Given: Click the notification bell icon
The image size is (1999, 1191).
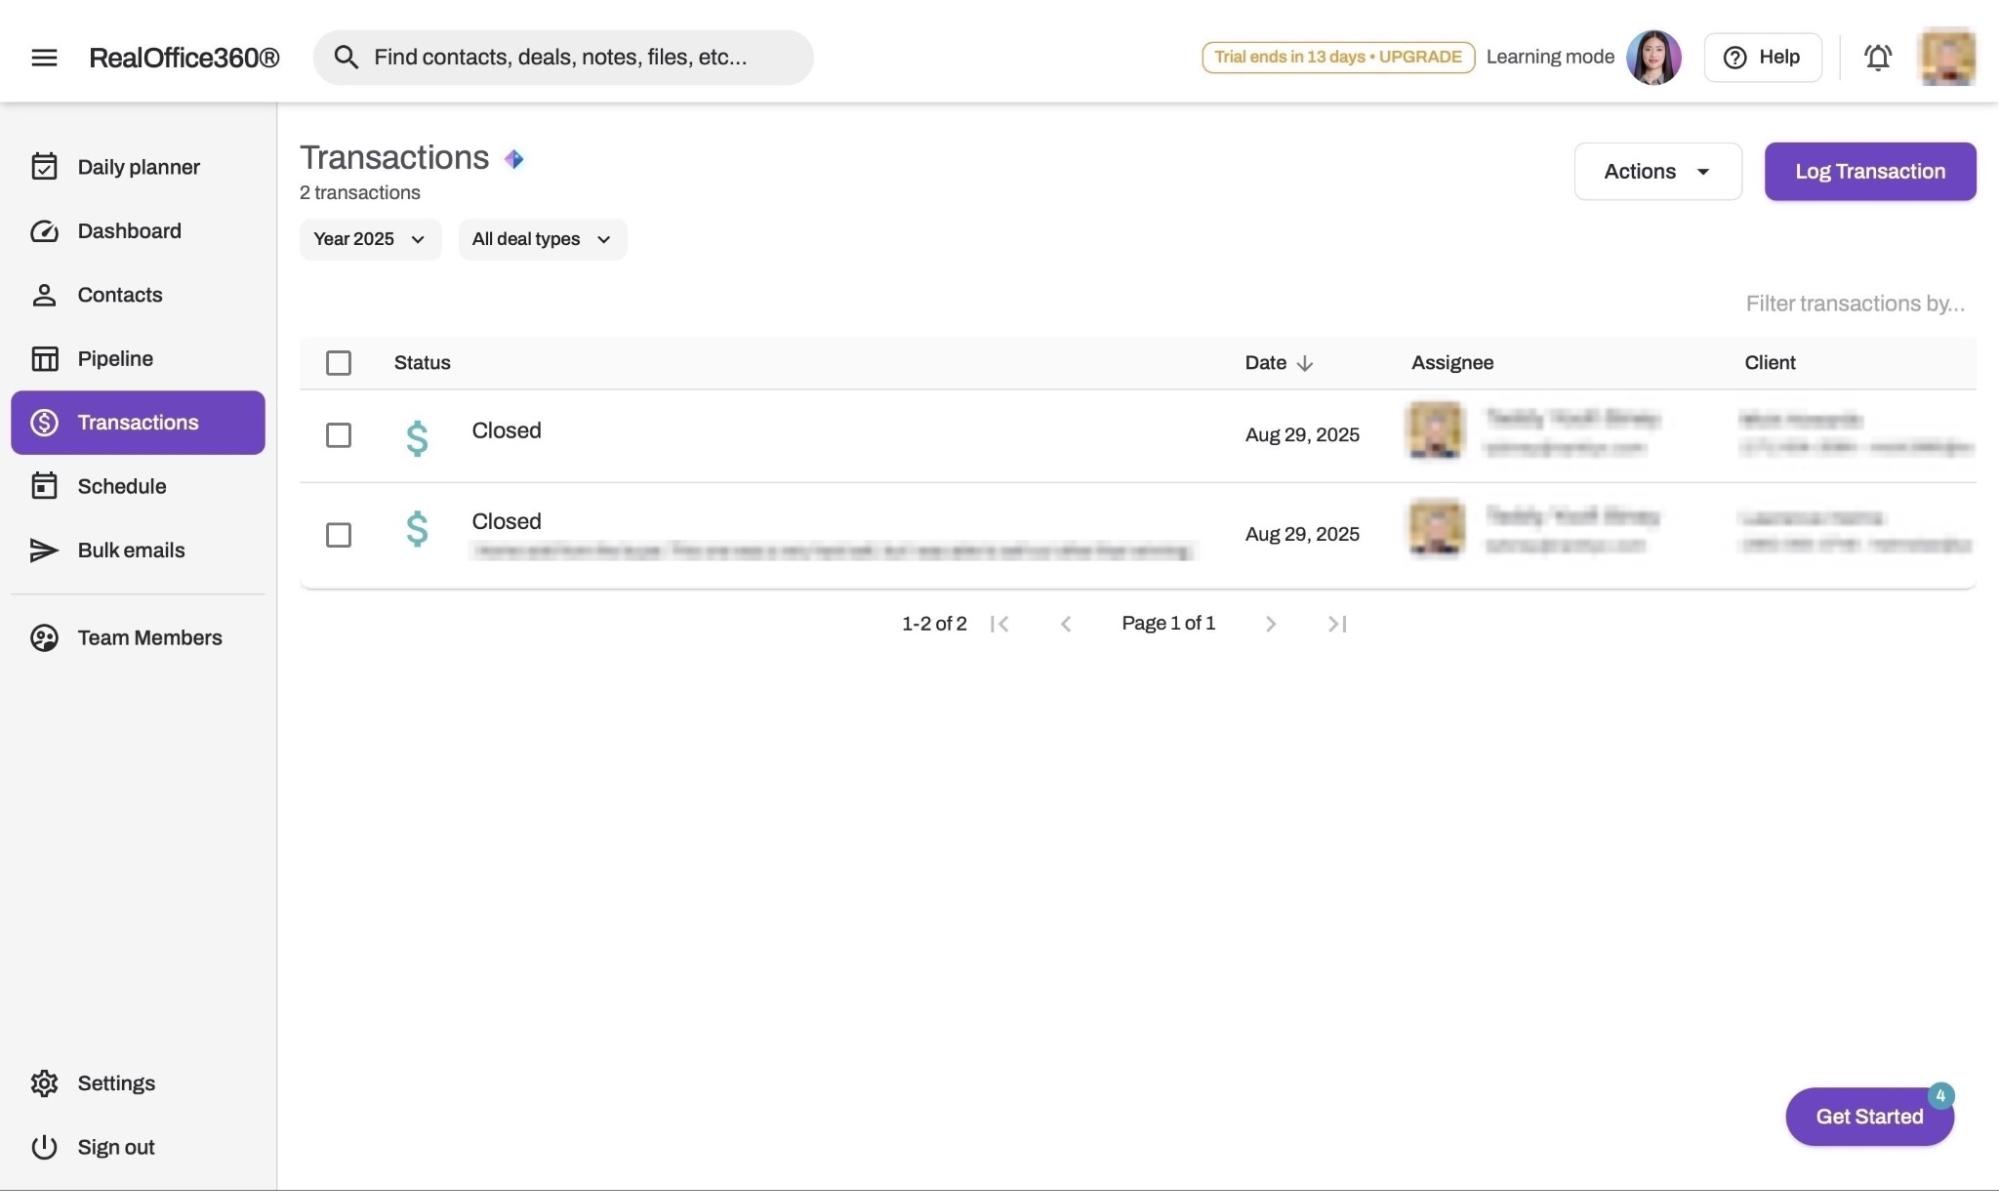Looking at the screenshot, I should click(x=1877, y=57).
